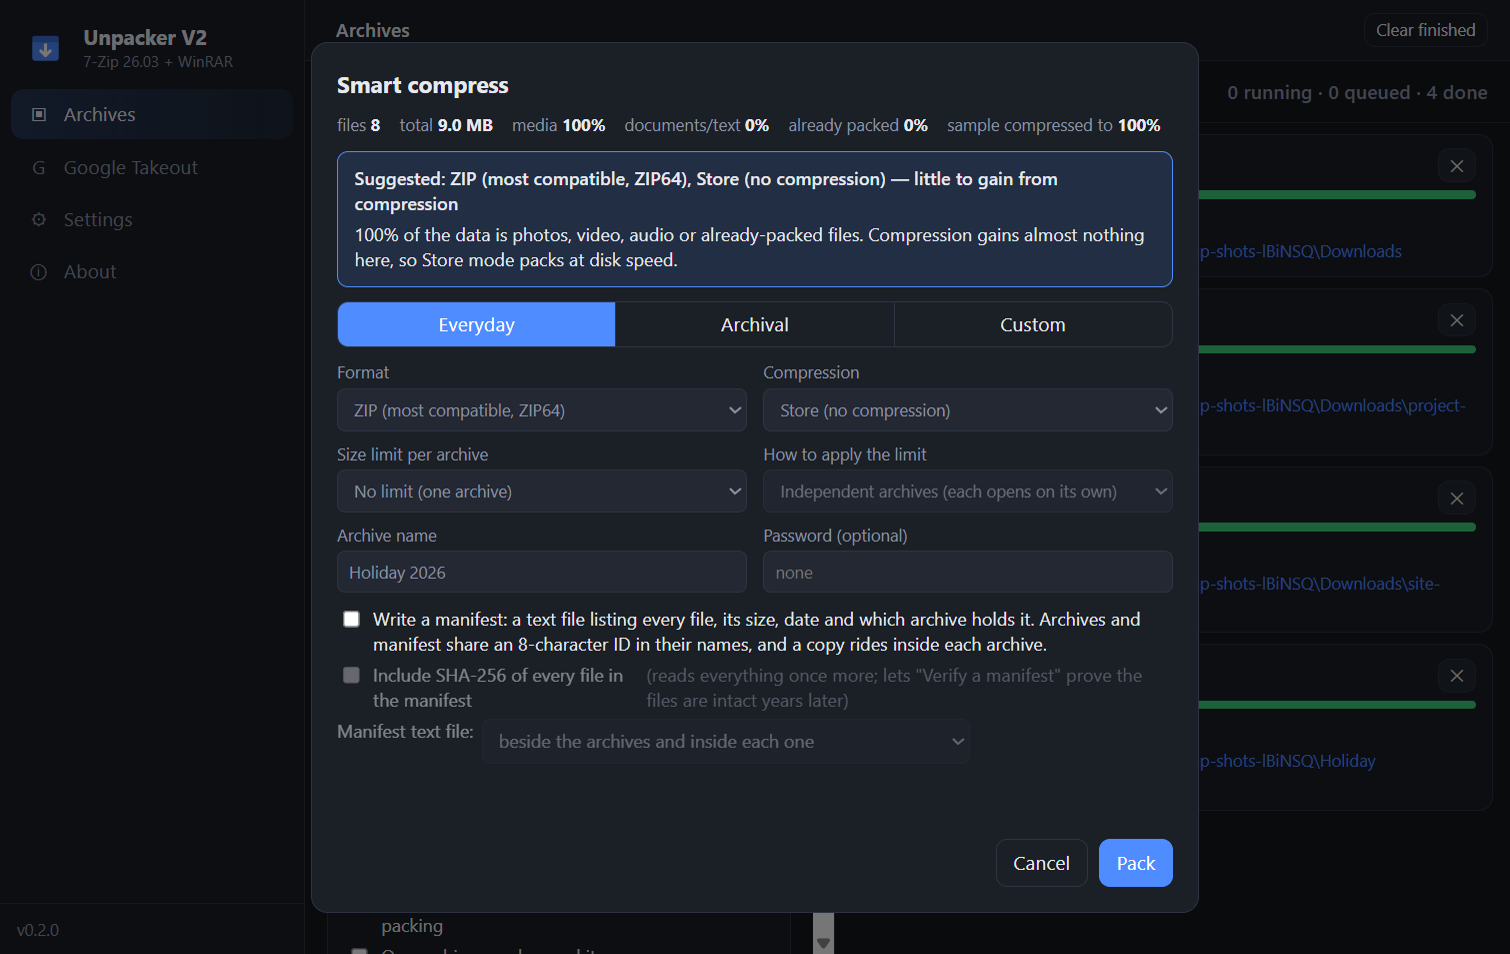The width and height of the screenshot is (1510, 954).
Task: Click the Archive name field containing Holiday 2026
Action: tap(542, 572)
